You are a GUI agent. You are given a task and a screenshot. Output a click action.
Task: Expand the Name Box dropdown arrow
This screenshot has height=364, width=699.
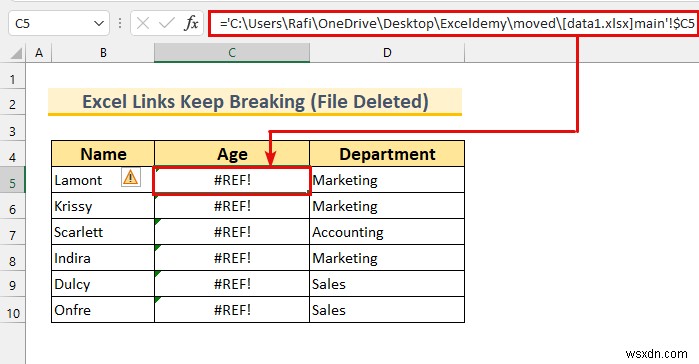tap(99, 23)
